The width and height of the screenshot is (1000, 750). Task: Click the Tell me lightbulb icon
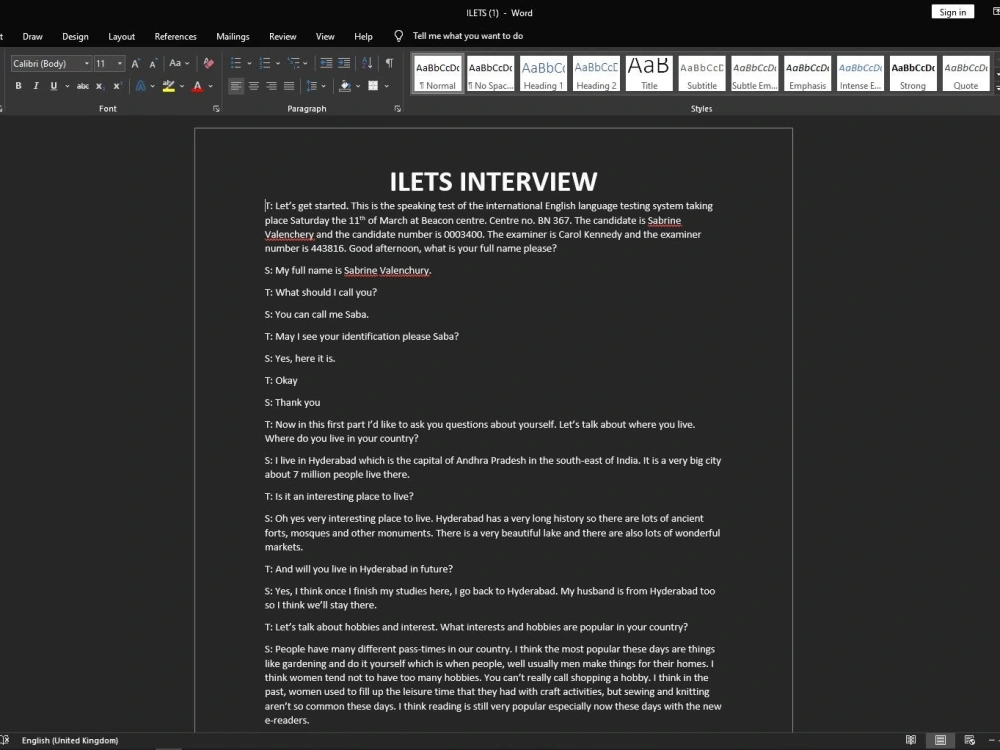(x=399, y=36)
